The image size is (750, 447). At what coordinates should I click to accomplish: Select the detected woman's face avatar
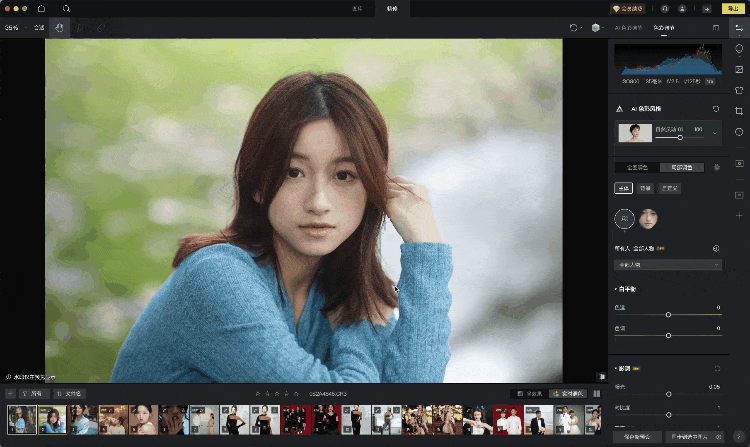tap(648, 217)
